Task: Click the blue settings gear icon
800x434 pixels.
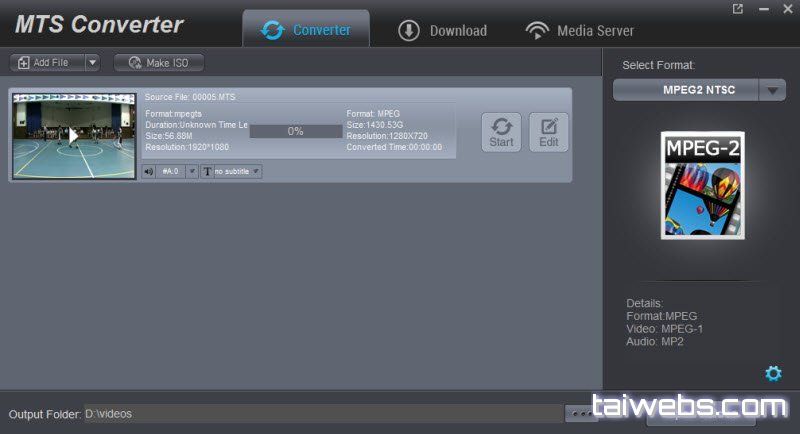Action: pyautogui.click(x=772, y=373)
